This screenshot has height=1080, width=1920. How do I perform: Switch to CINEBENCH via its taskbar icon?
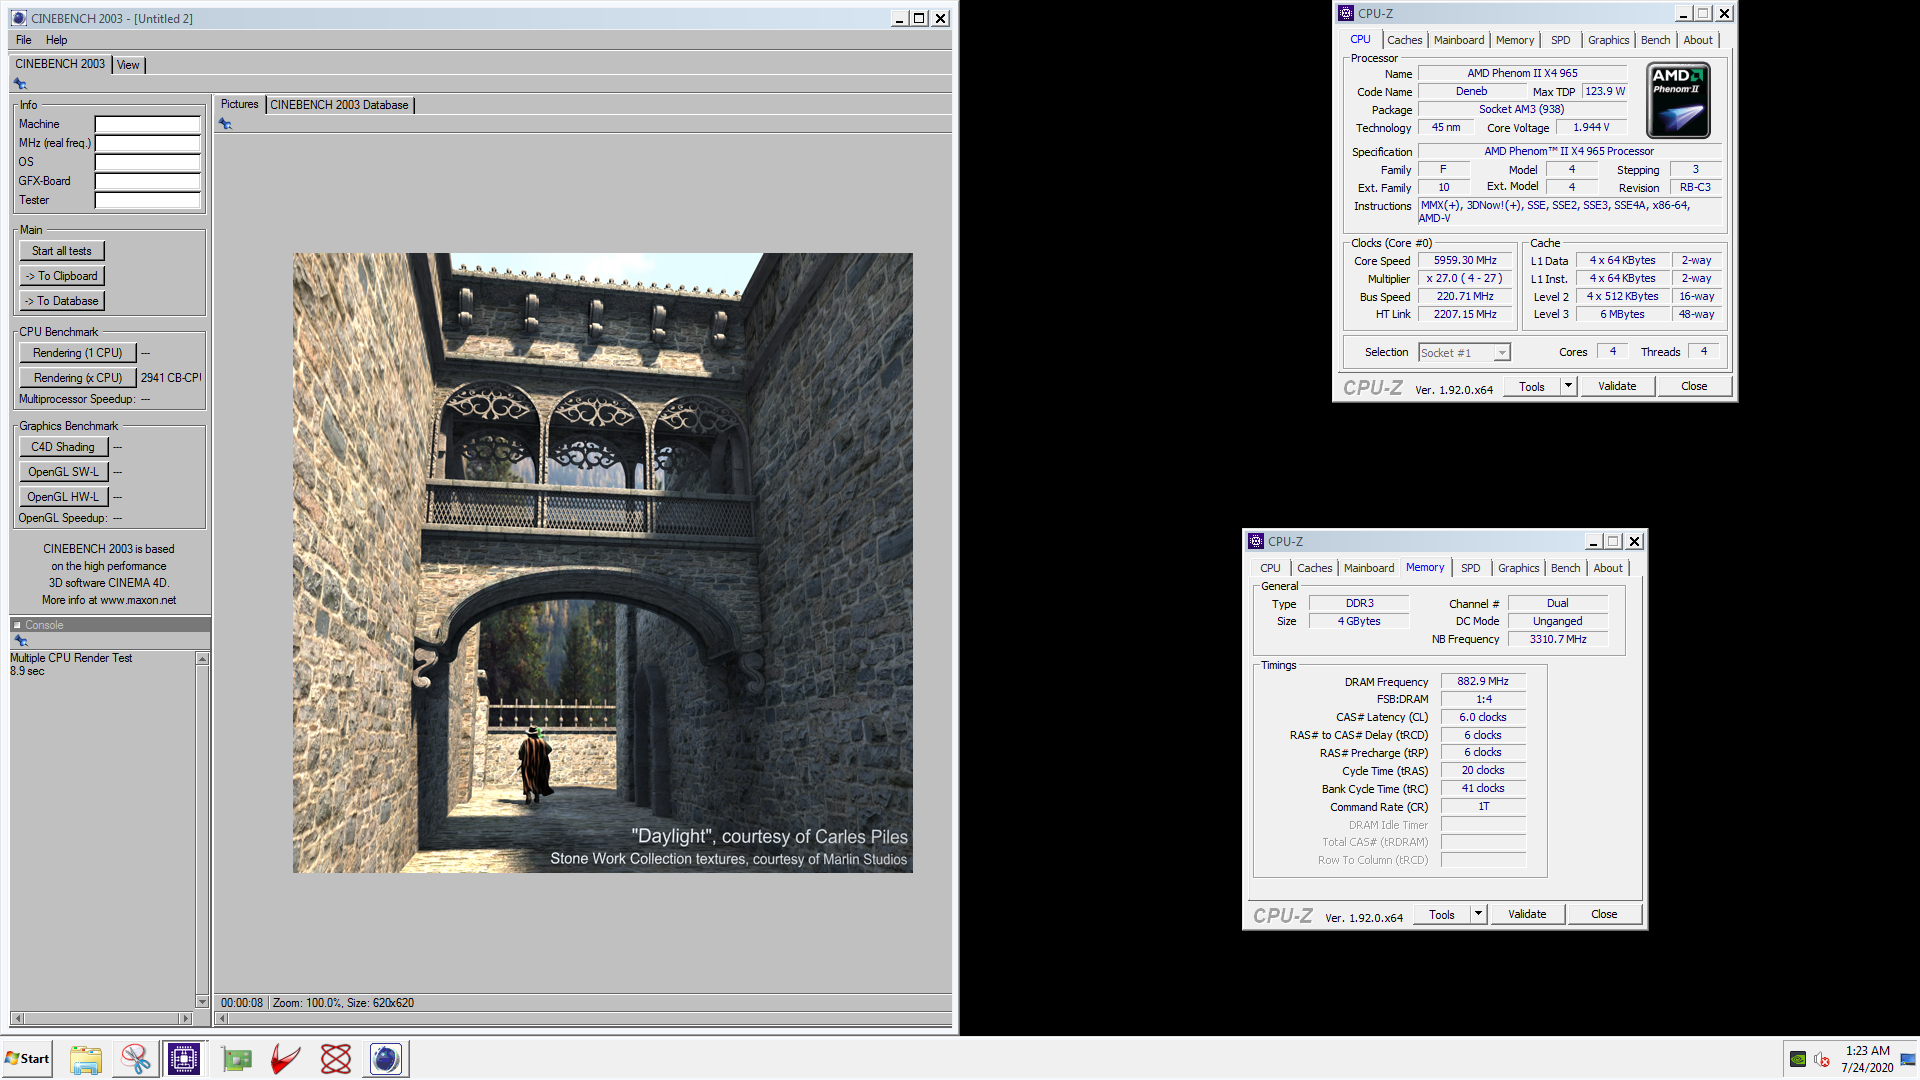[385, 1059]
